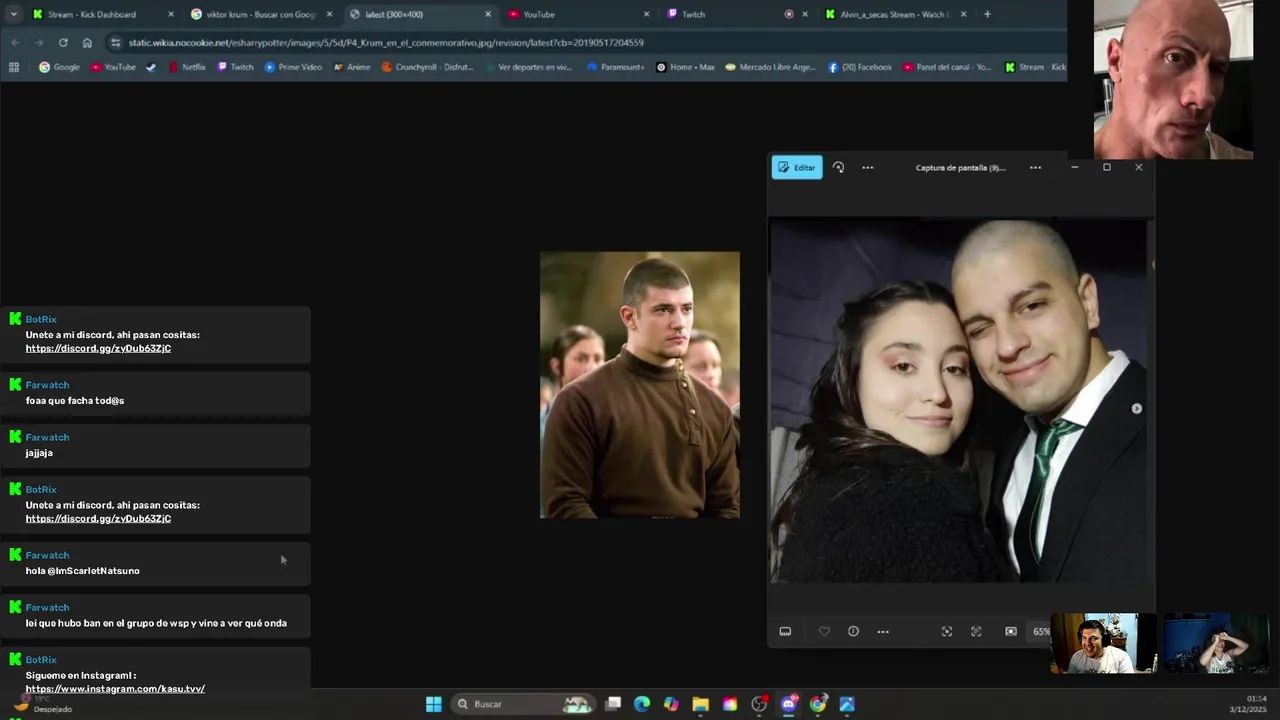Open the Facebook bookmark
Screen dimensions: 1280x720
[860, 67]
